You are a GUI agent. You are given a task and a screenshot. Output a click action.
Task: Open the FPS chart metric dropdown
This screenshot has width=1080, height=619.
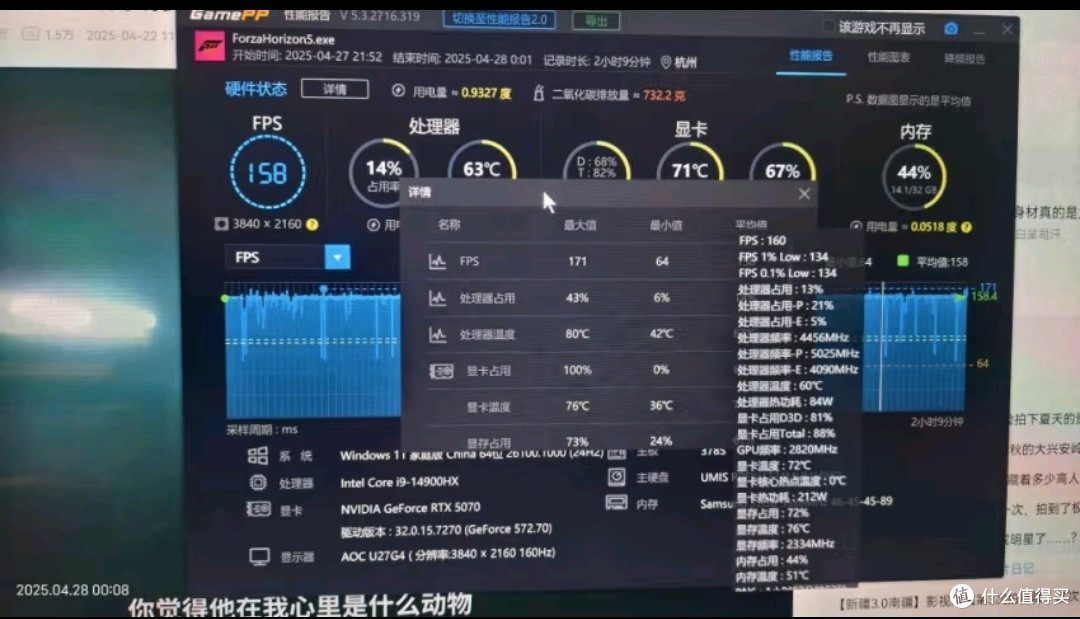[338, 258]
